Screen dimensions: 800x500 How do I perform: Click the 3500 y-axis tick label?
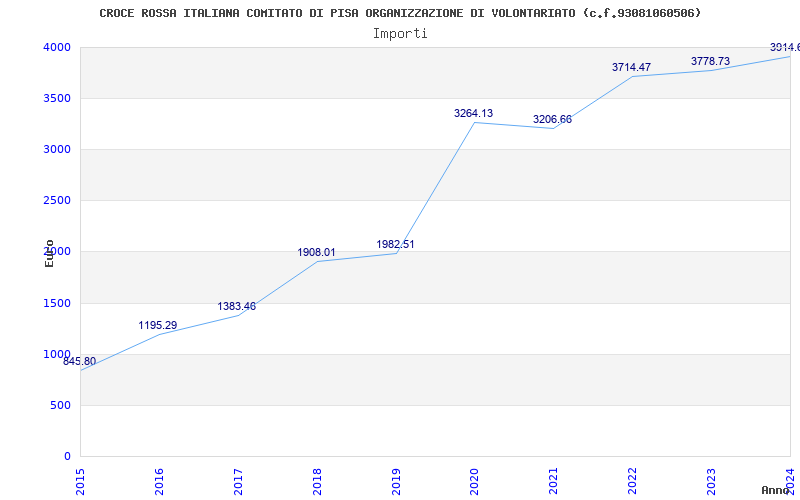click(57, 98)
